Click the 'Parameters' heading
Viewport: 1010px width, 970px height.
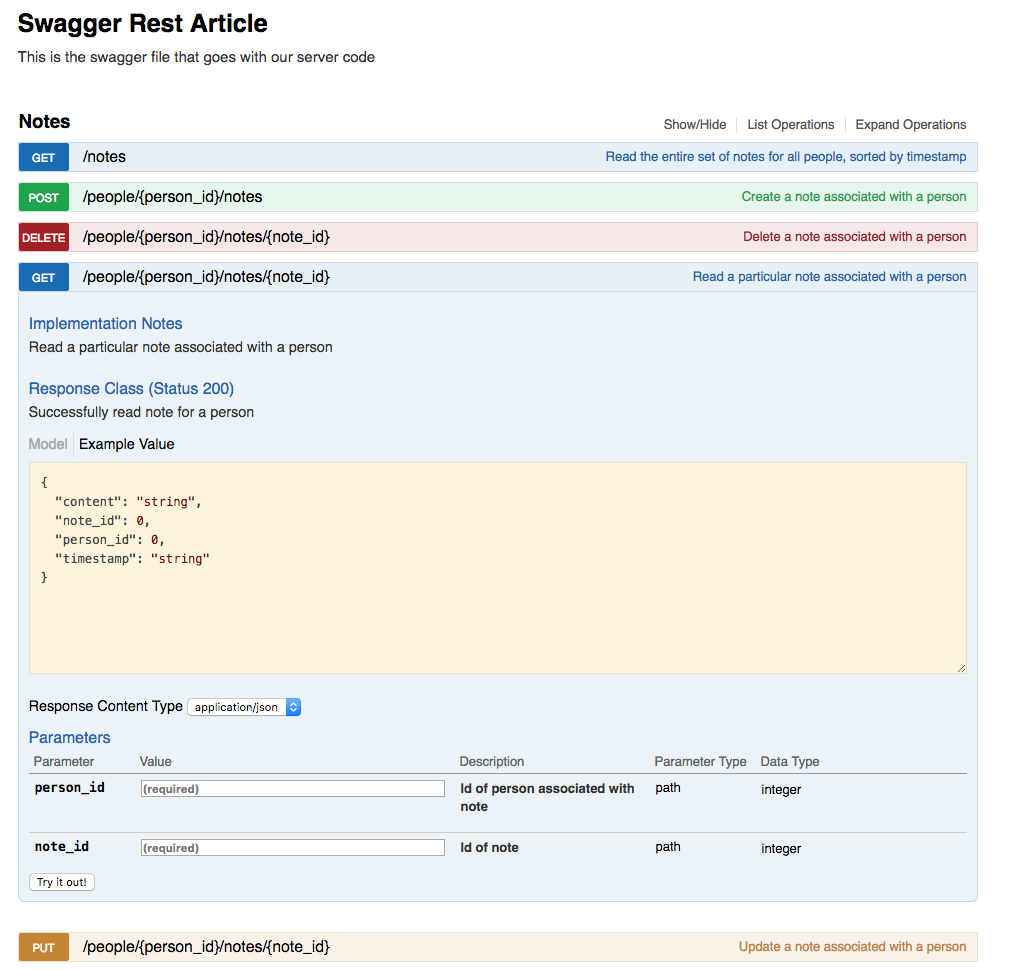pyautogui.click(x=70, y=738)
